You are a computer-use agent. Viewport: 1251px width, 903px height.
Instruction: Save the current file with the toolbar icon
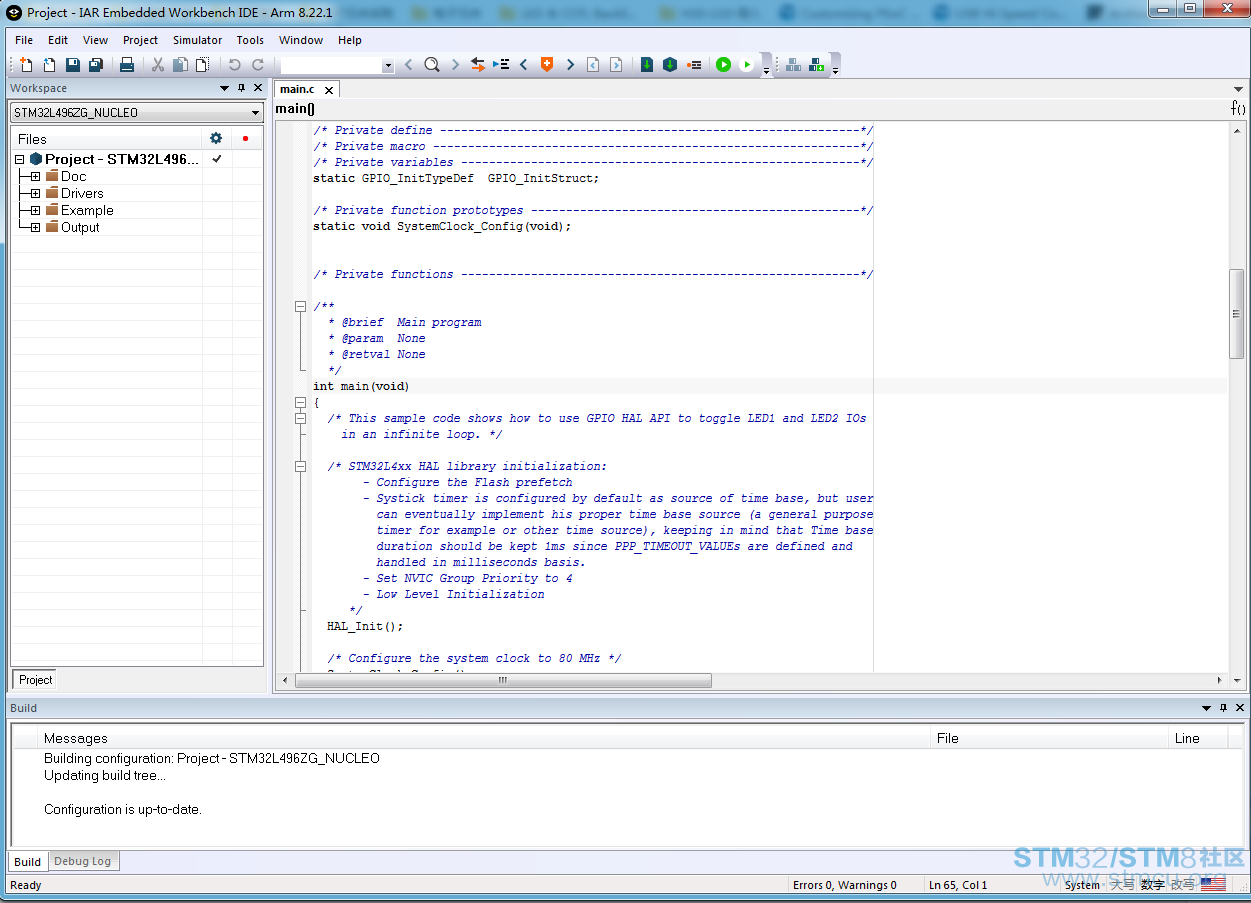click(x=73, y=65)
